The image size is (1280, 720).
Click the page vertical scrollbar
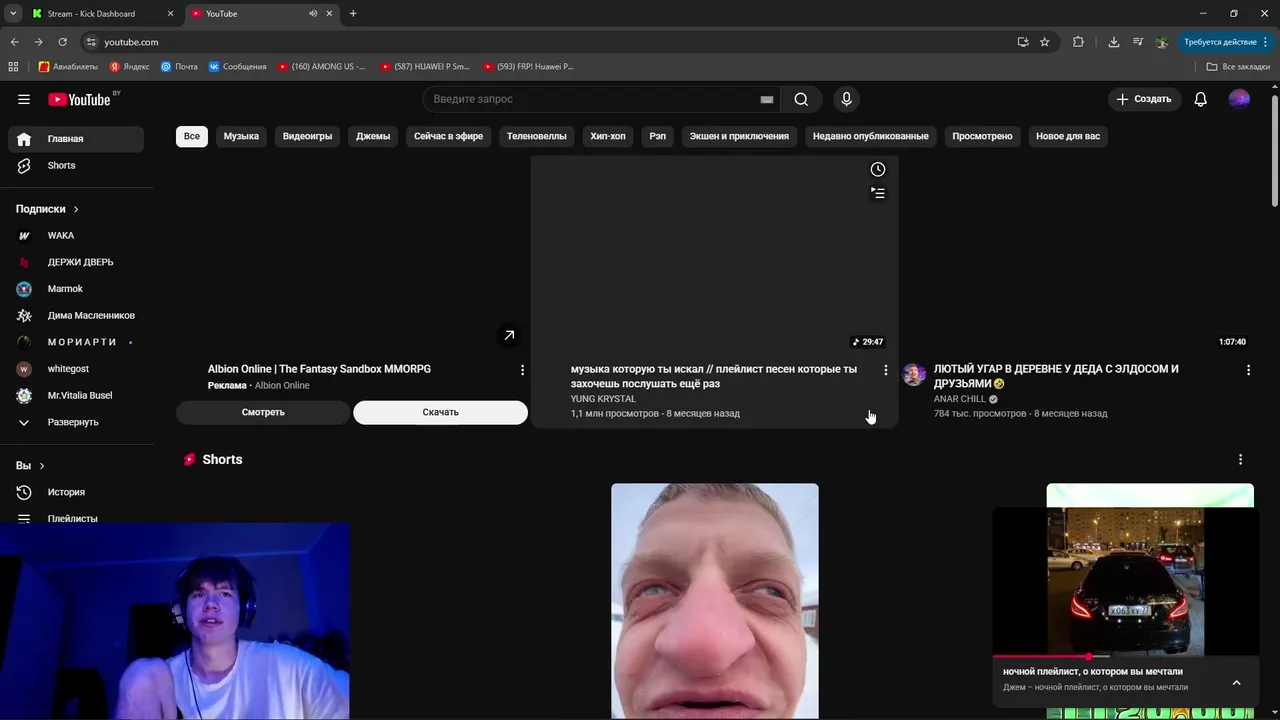point(1274,150)
